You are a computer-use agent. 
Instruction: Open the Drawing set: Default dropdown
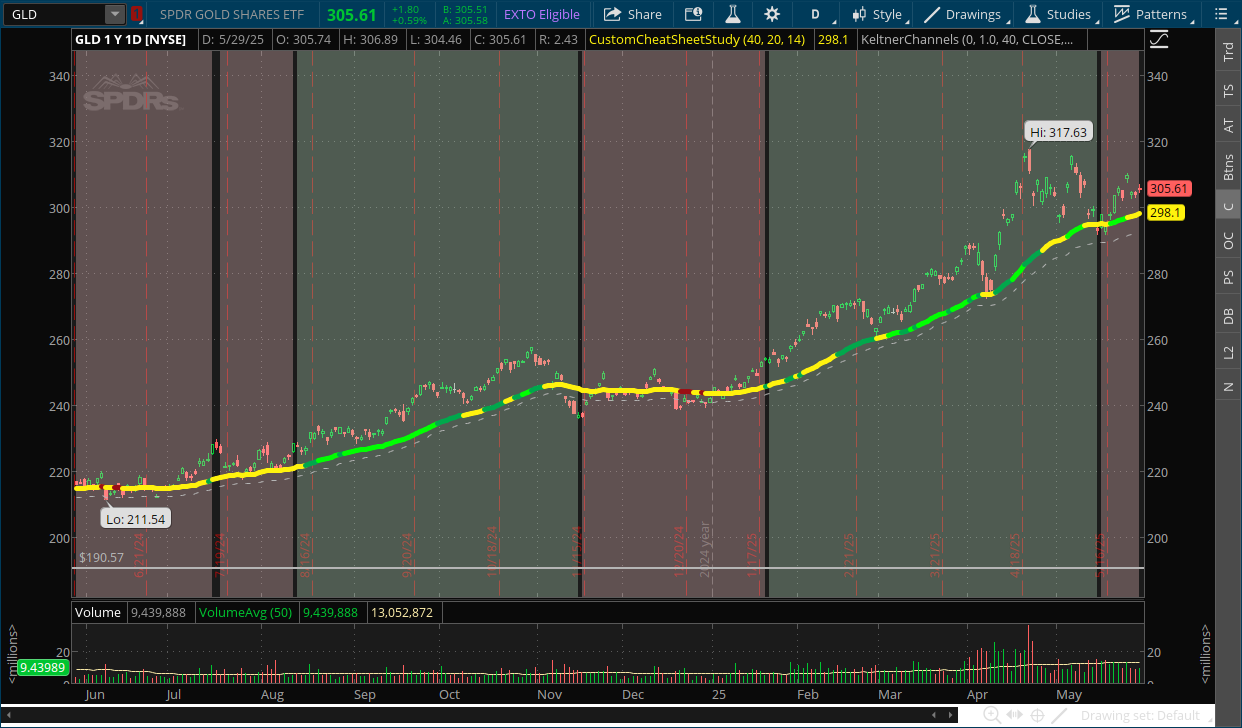(x=1146, y=715)
